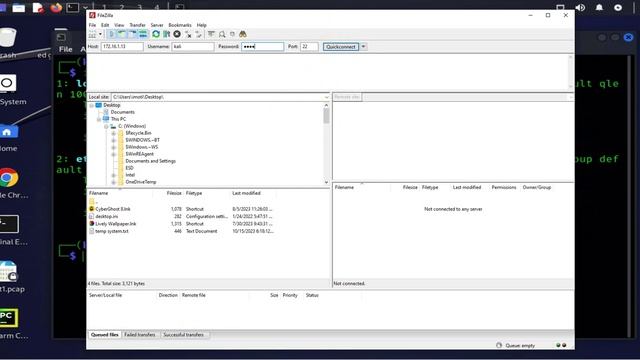Open FileZilla File menu
640x360 pixels.
click(x=93, y=25)
